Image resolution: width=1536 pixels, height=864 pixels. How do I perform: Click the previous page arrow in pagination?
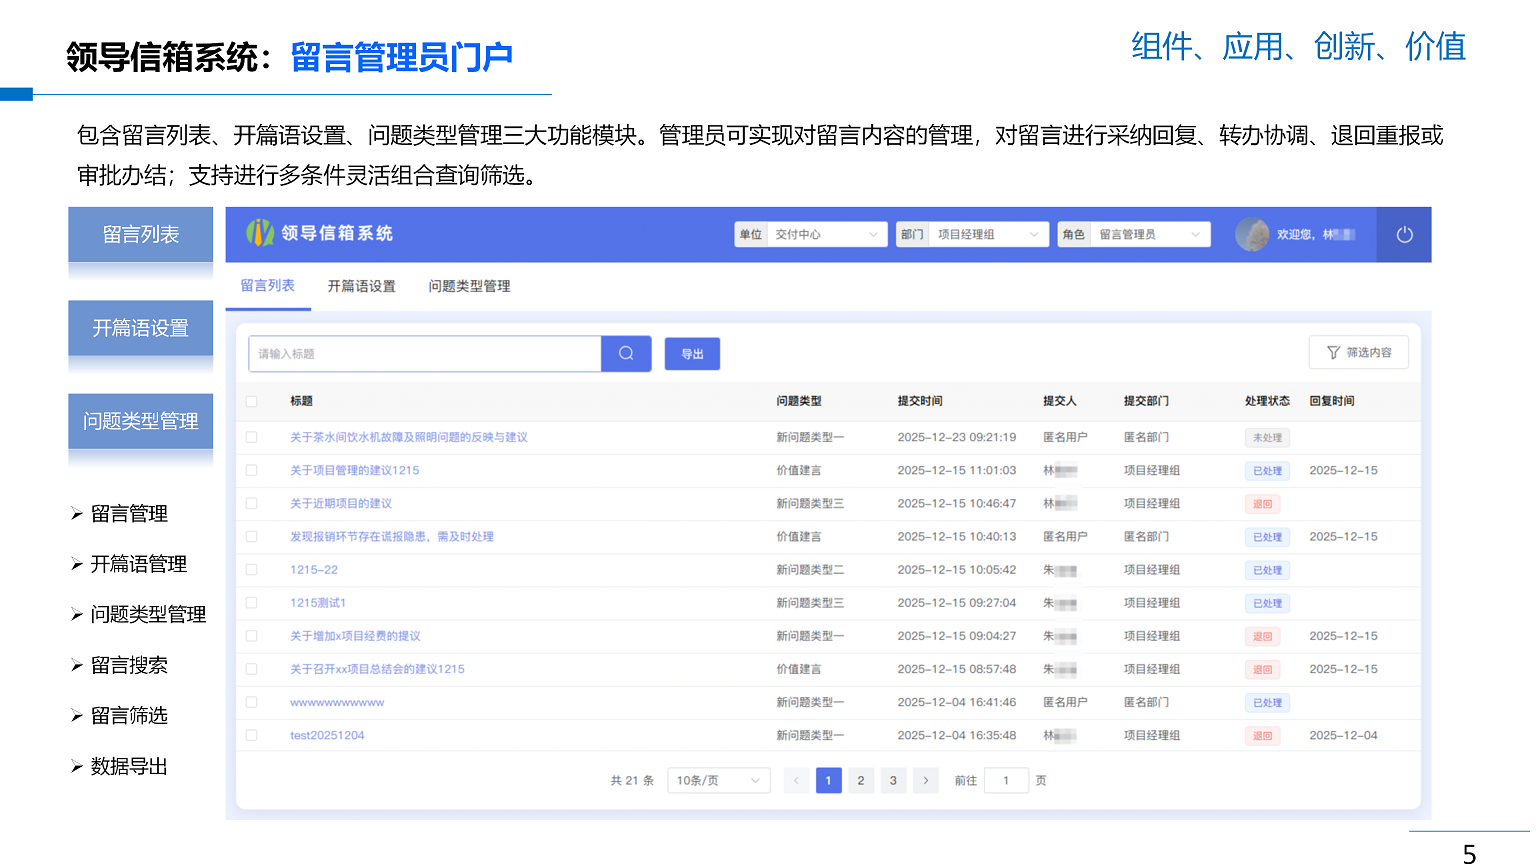coord(796,780)
